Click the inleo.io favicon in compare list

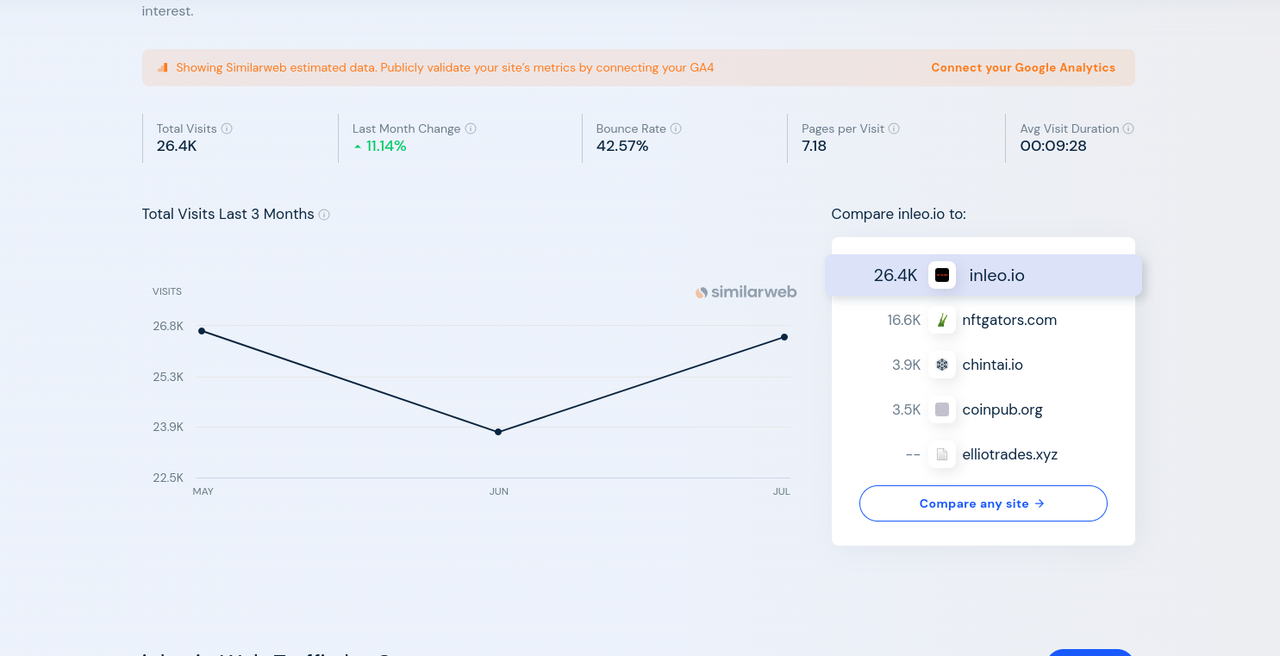pos(942,275)
